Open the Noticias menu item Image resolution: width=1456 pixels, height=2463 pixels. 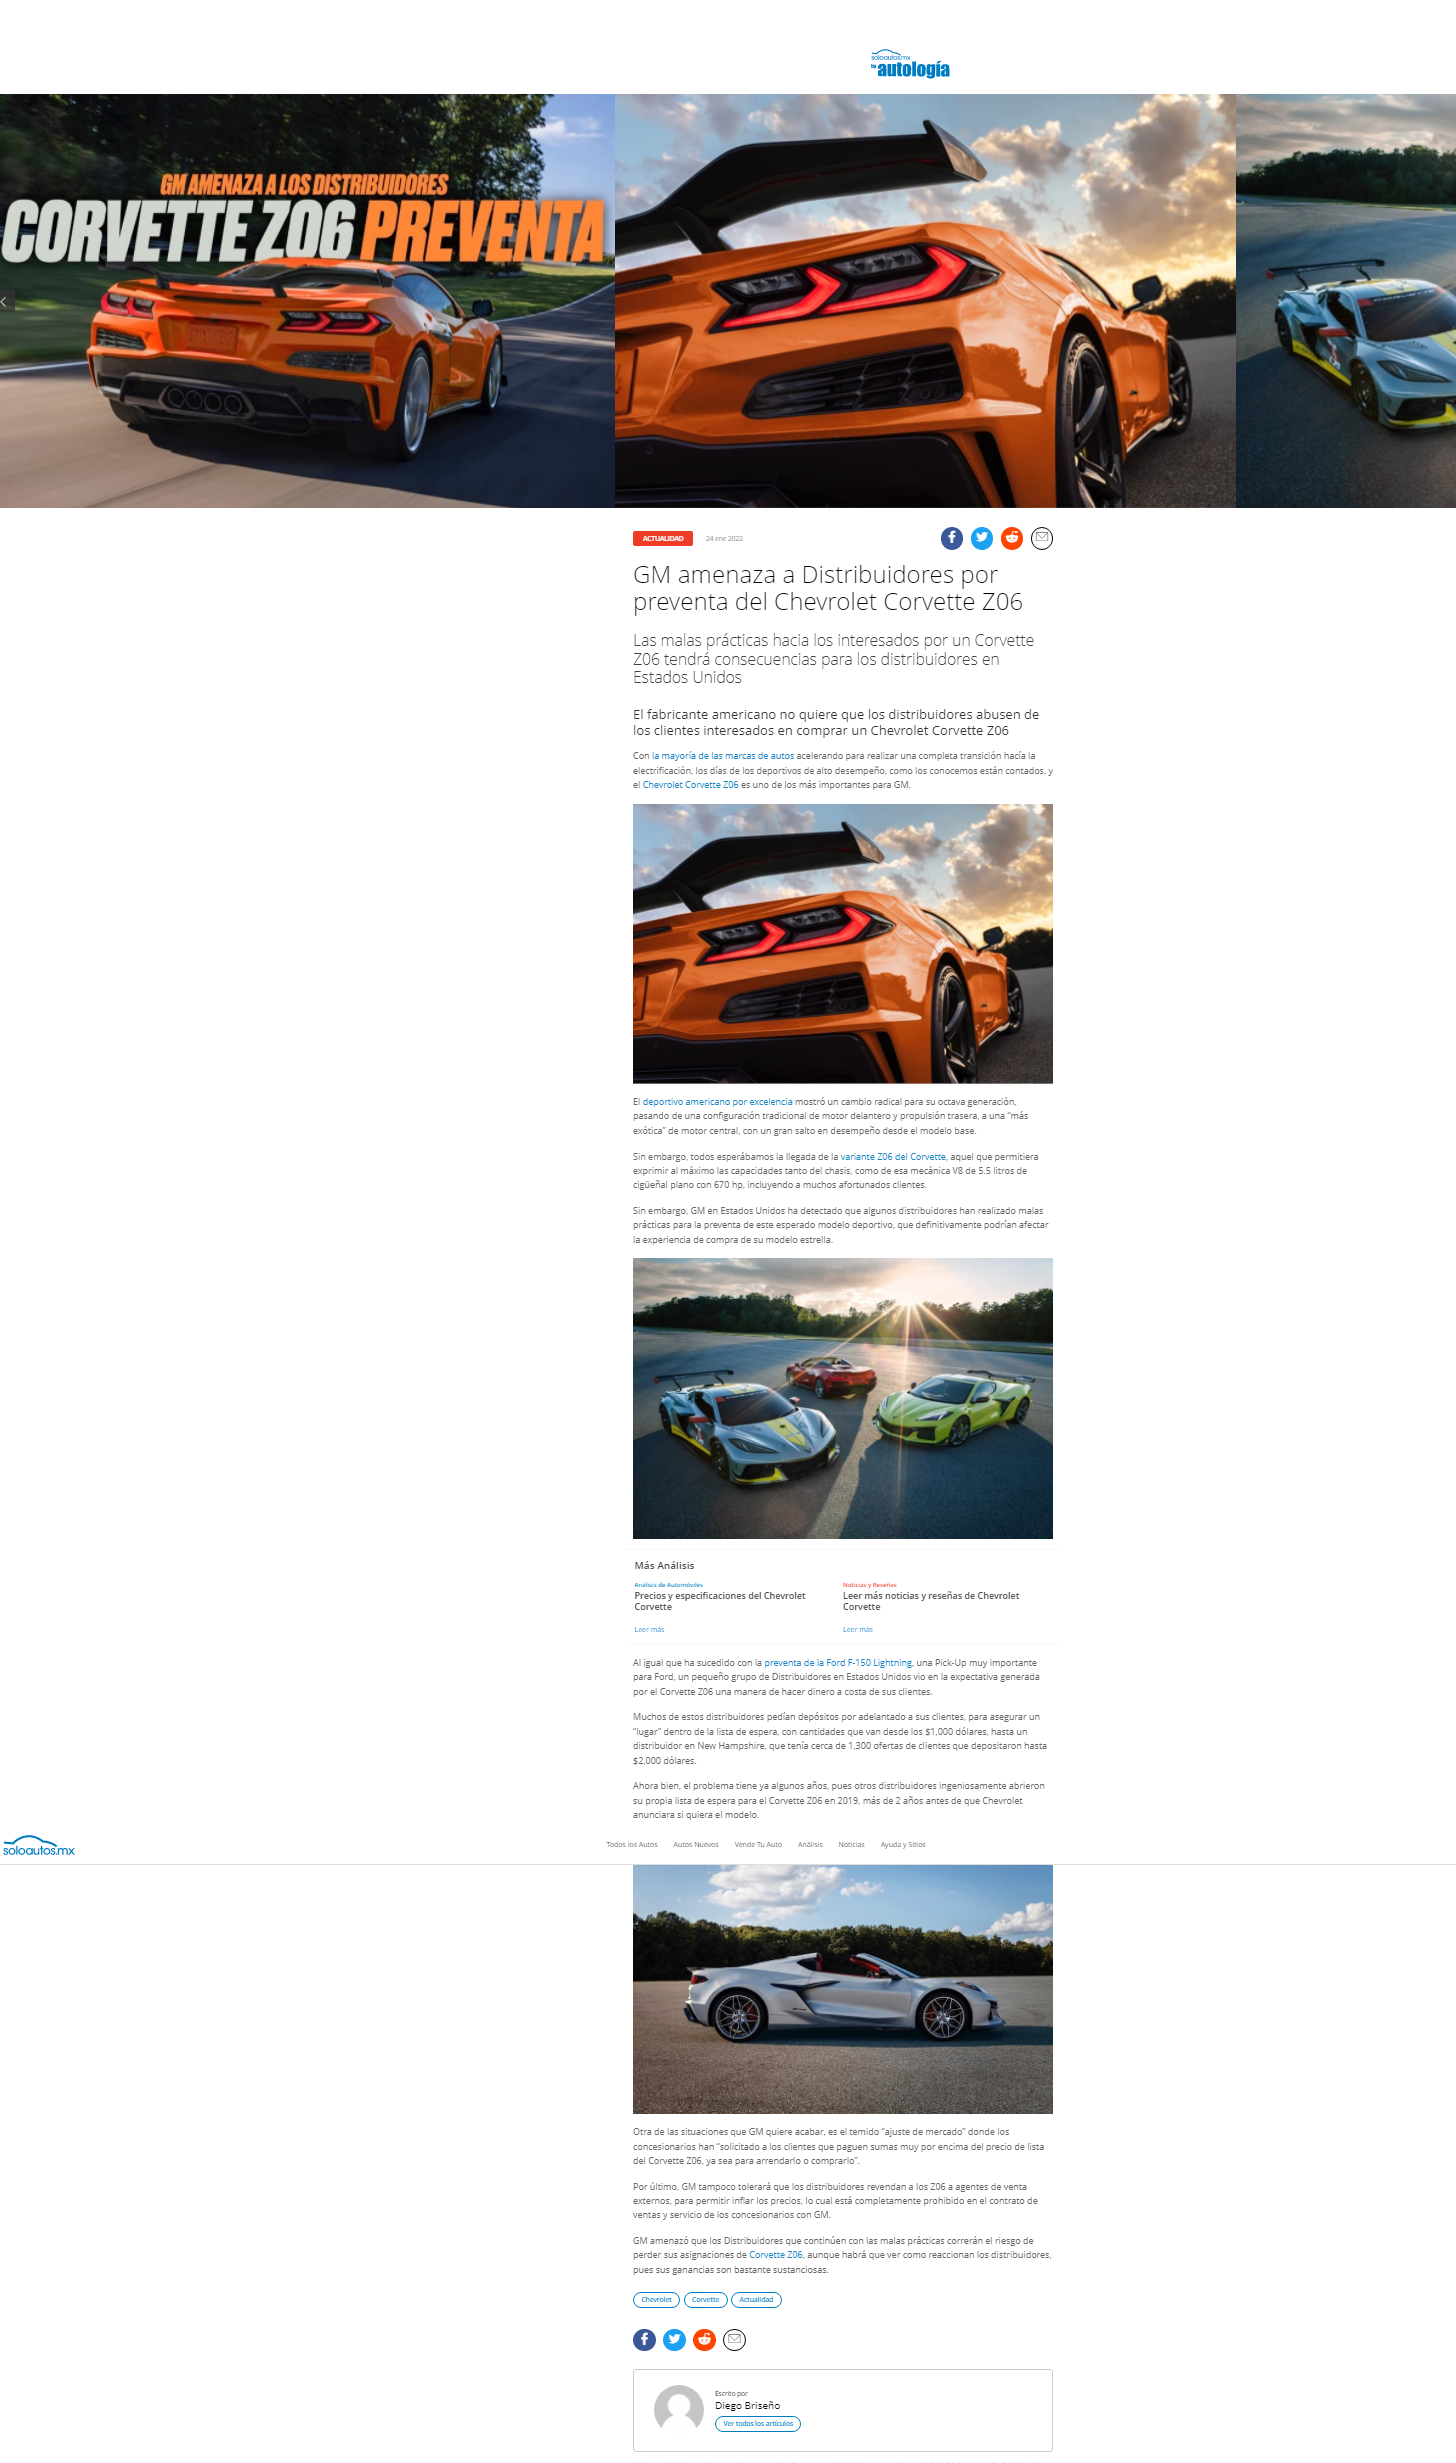tap(851, 1844)
